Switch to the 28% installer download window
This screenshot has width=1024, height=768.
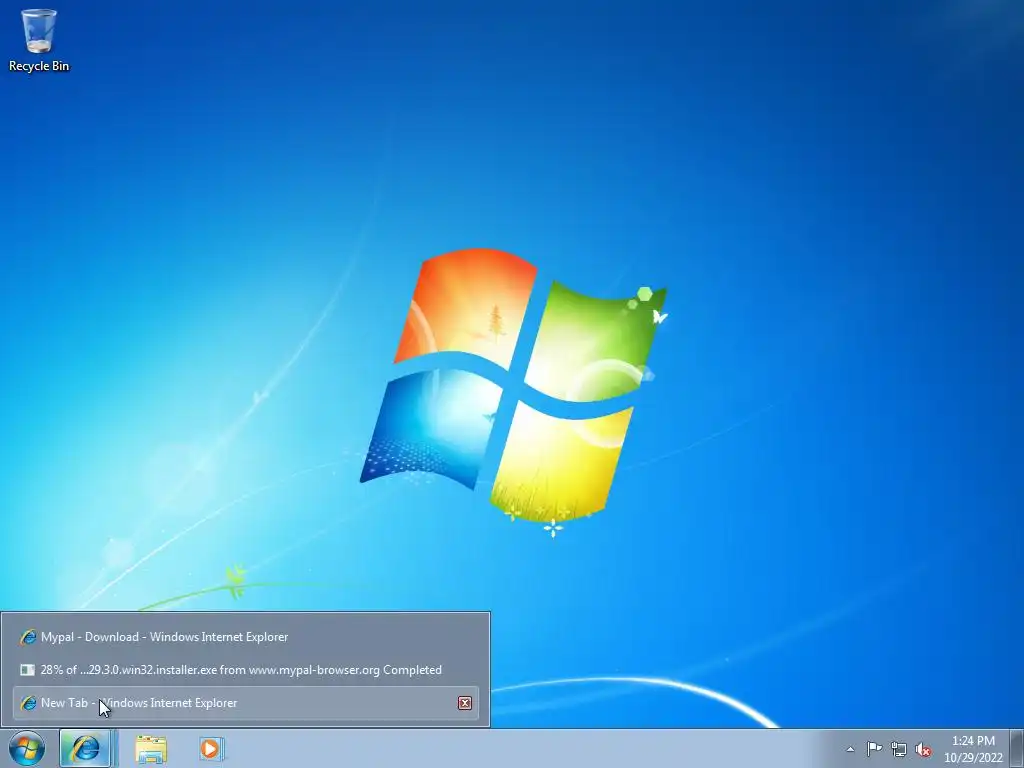click(246, 670)
